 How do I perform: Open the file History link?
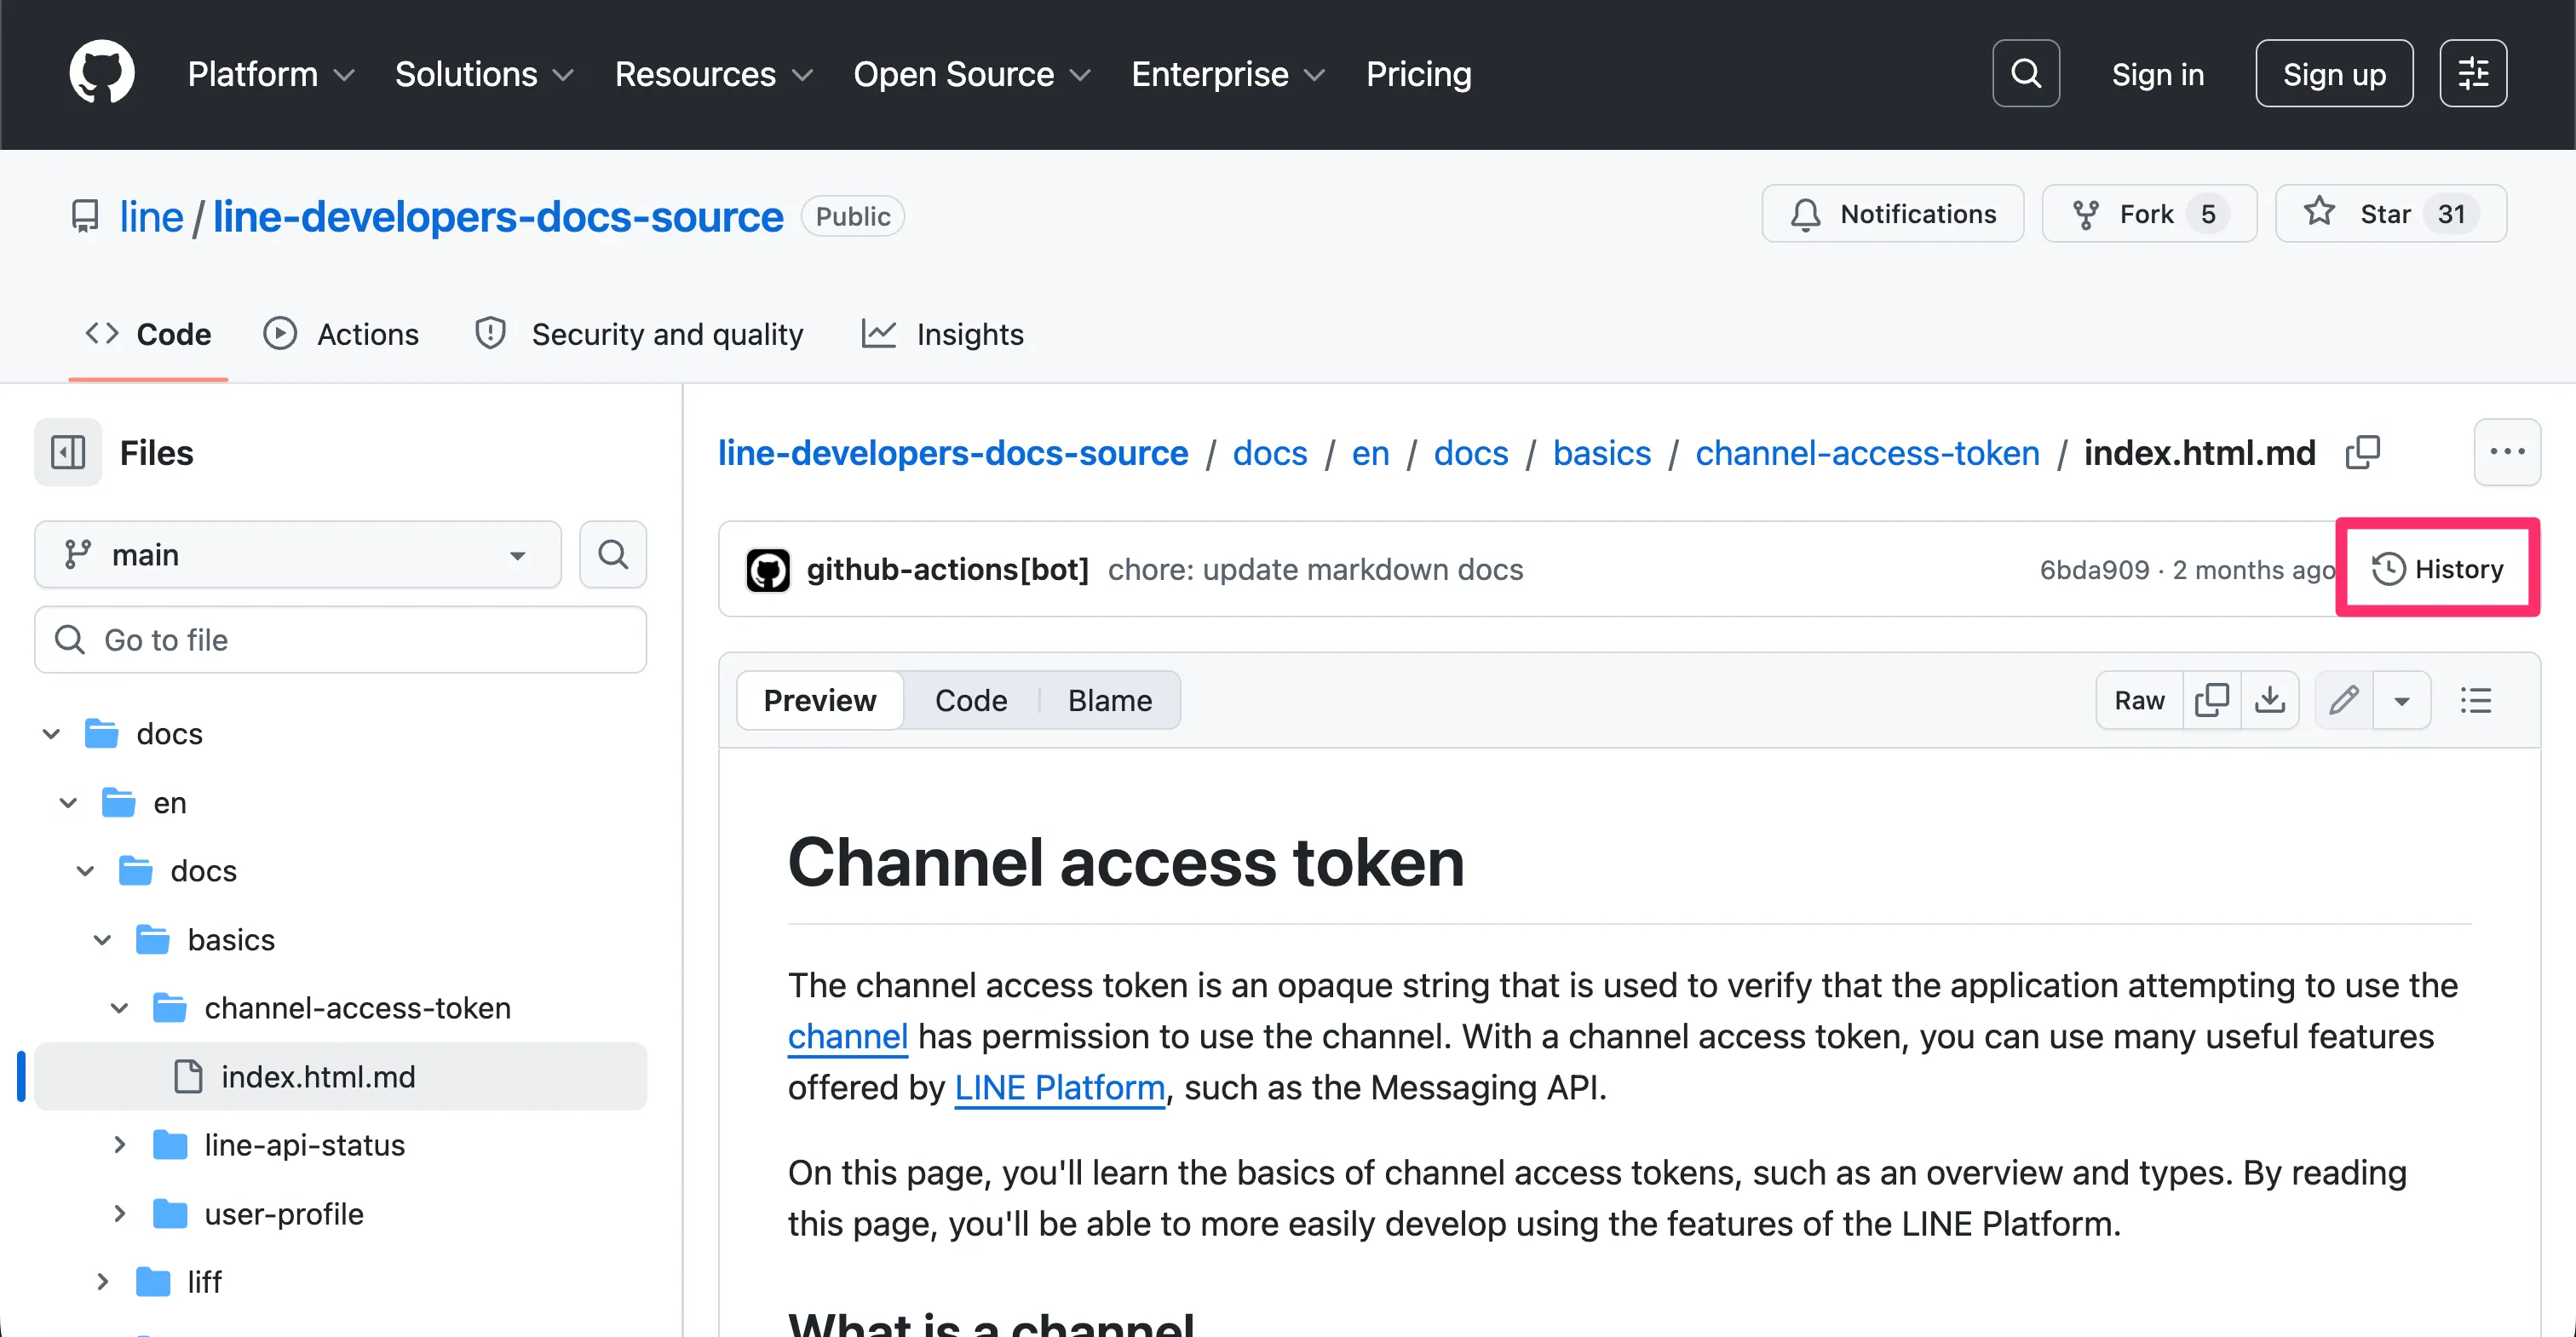pyautogui.click(x=2437, y=569)
